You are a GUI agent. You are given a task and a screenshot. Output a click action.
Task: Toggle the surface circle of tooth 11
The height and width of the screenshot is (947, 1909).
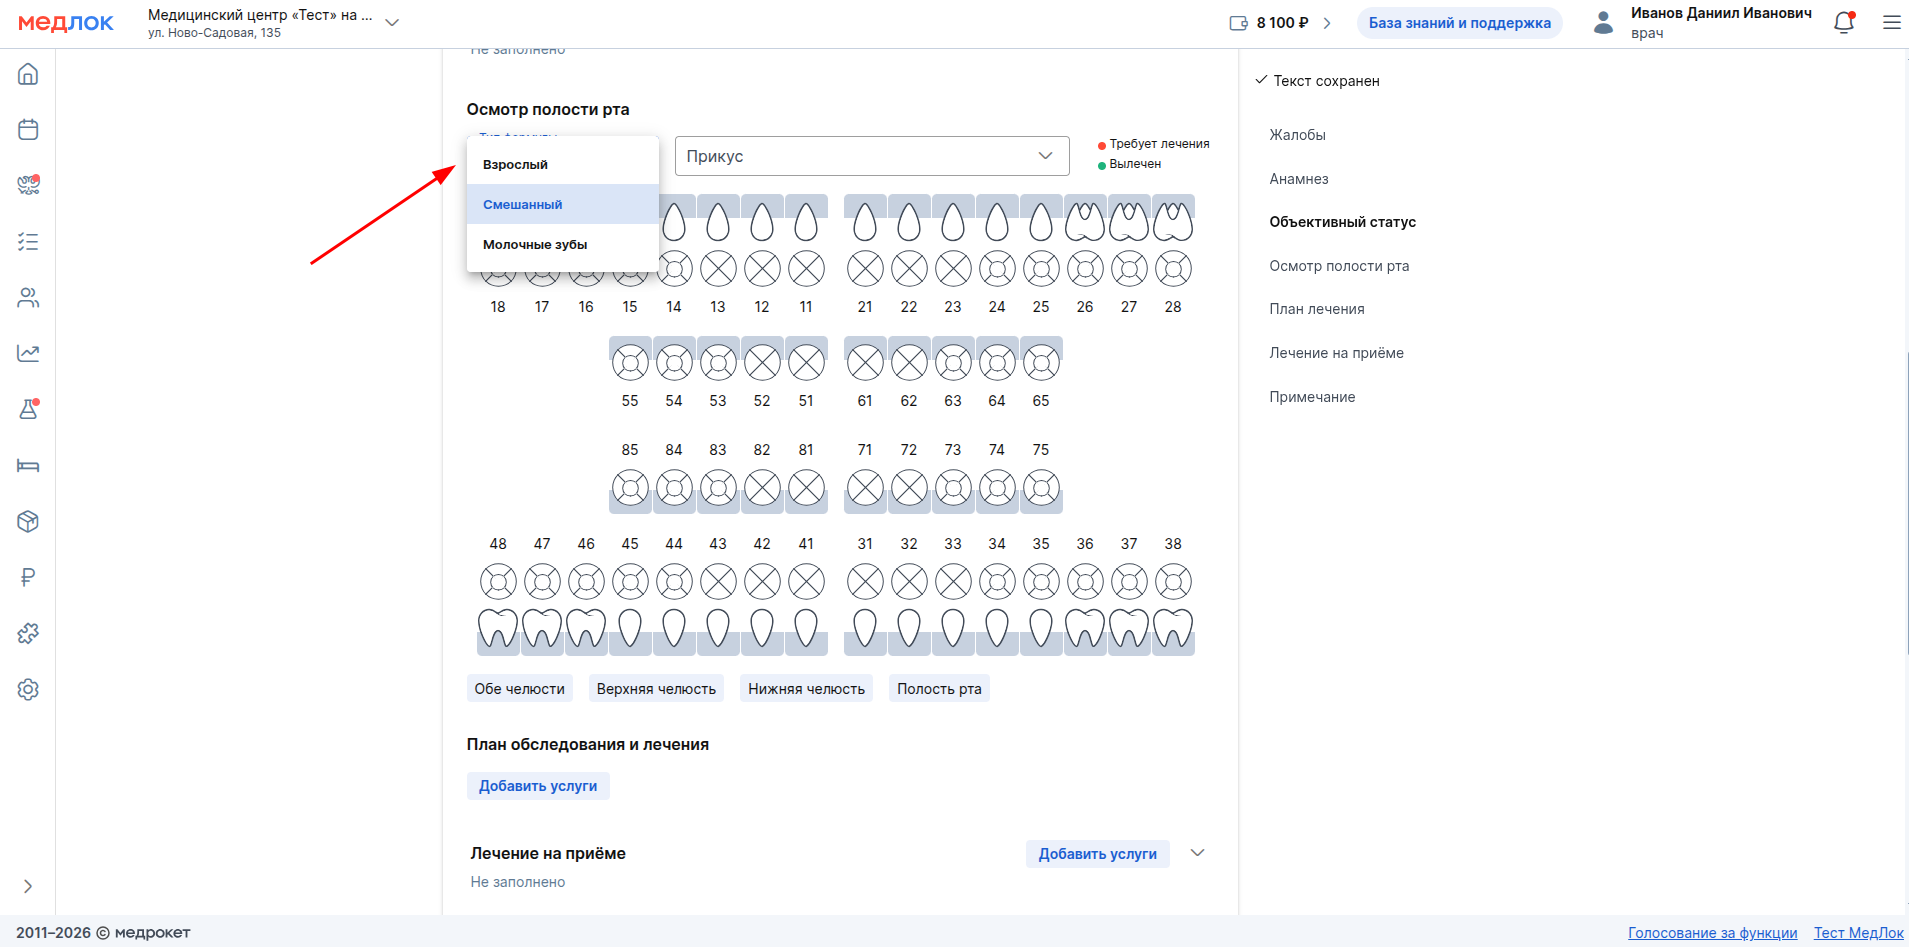pyautogui.click(x=806, y=268)
